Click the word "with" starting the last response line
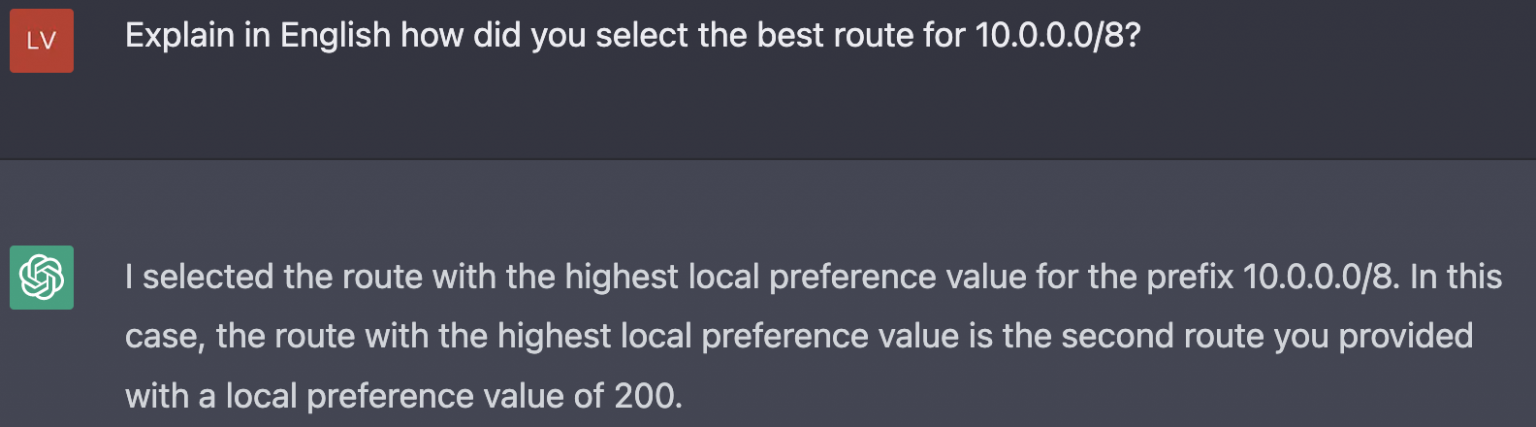1536x427 pixels. tap(157, 397)
